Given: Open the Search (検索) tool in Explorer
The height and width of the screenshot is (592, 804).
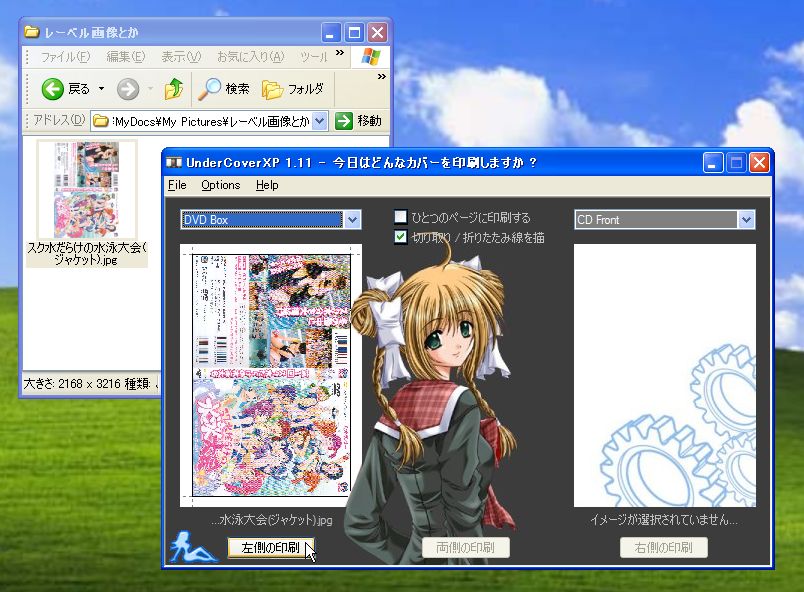Looking at the screenshot, I should [x=224, y=89].
